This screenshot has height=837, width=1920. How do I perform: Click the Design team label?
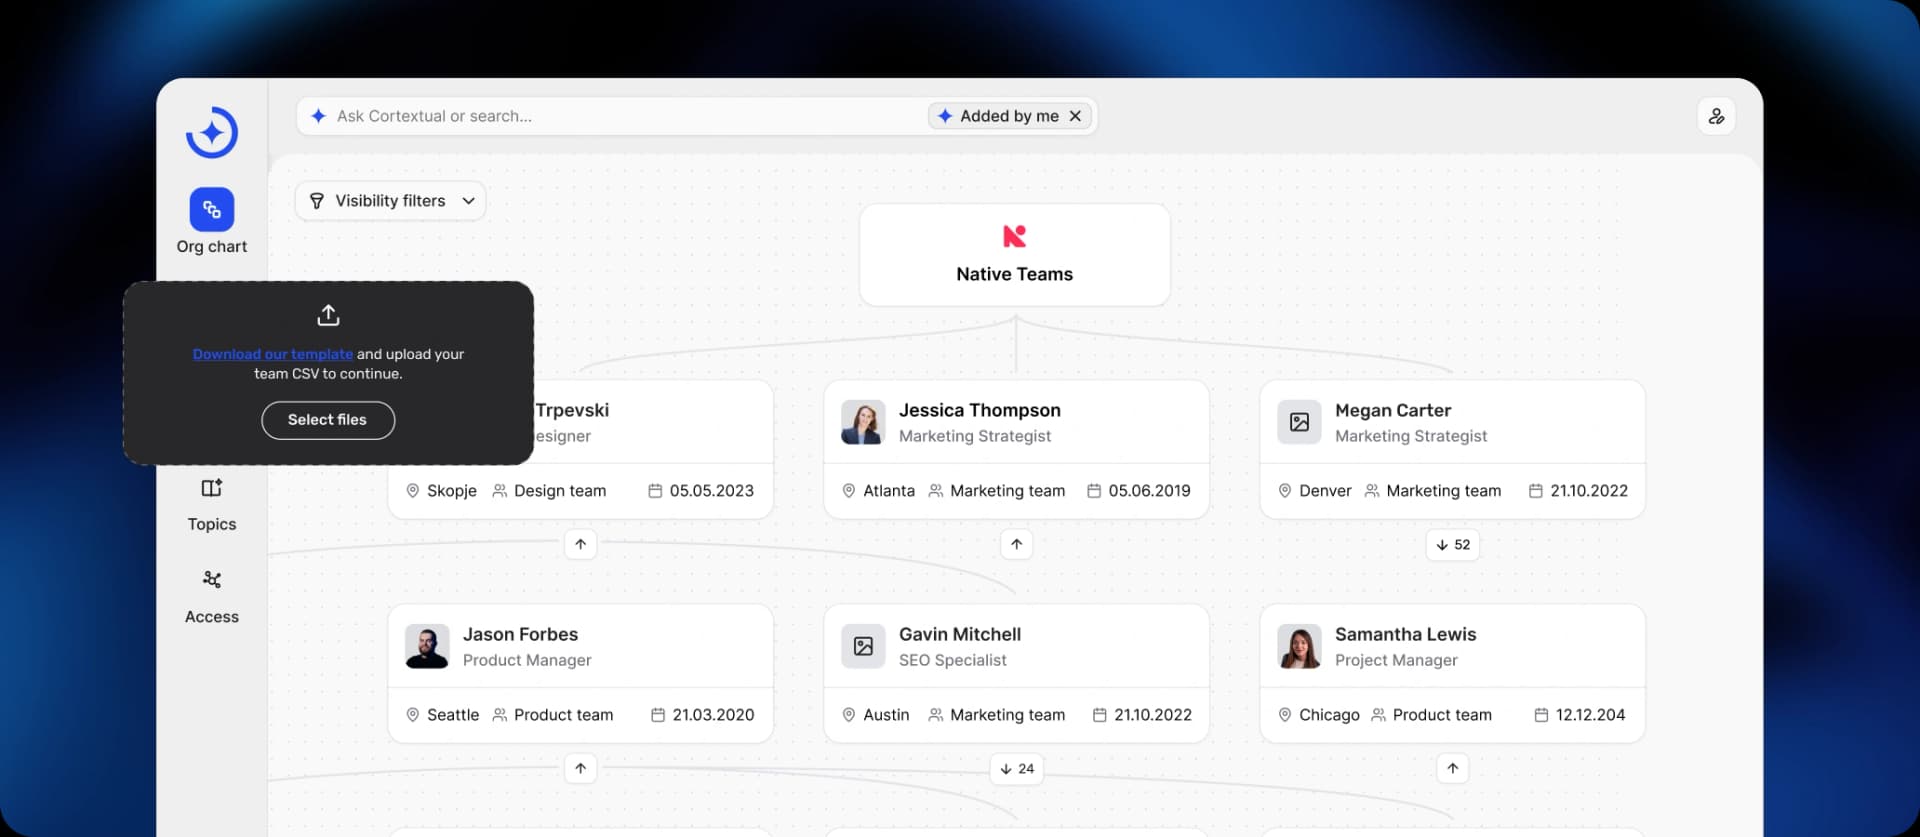[560, 491]
